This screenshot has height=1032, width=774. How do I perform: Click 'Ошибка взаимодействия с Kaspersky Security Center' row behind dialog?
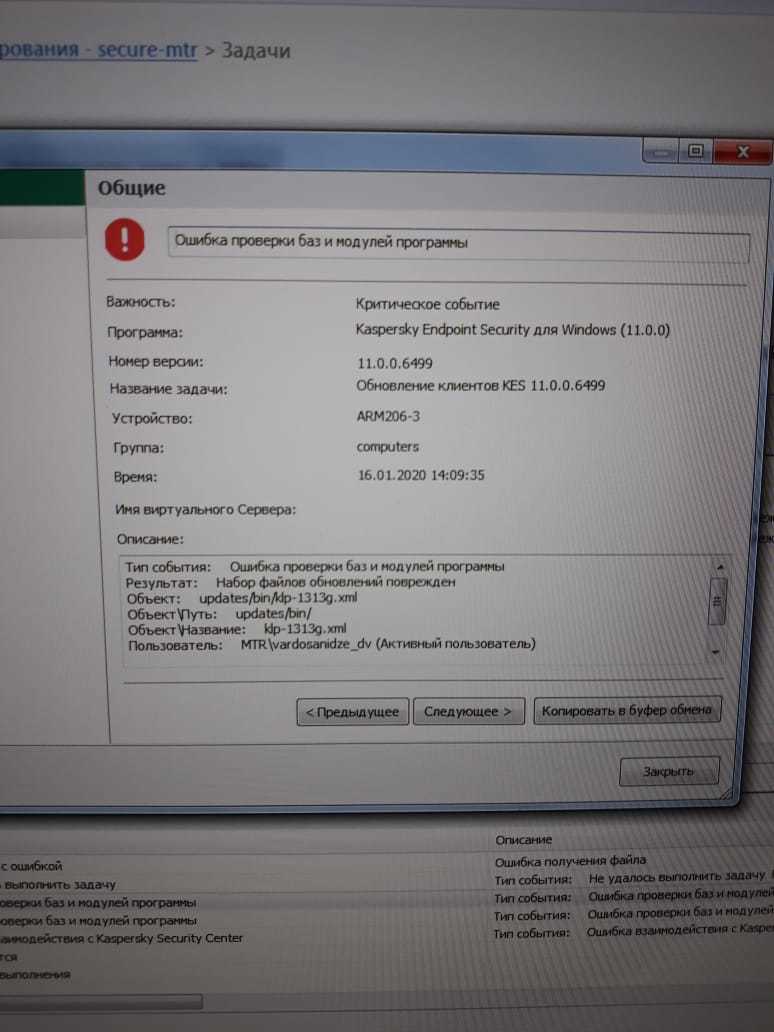[x=122, y=938]
